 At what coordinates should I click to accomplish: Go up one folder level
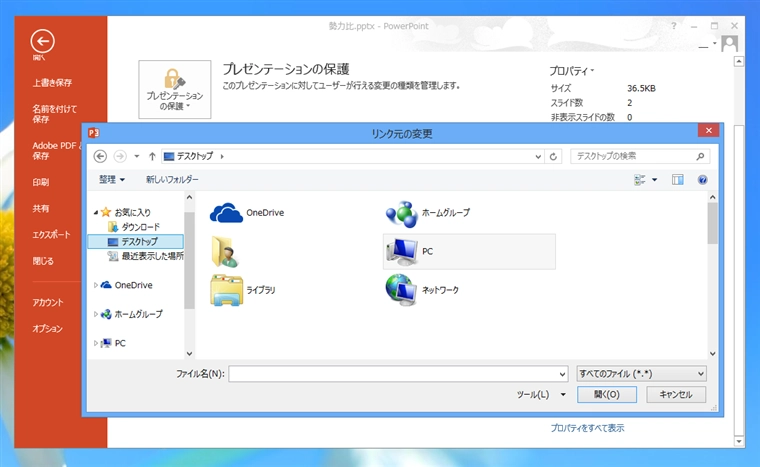tap(152, 156)
